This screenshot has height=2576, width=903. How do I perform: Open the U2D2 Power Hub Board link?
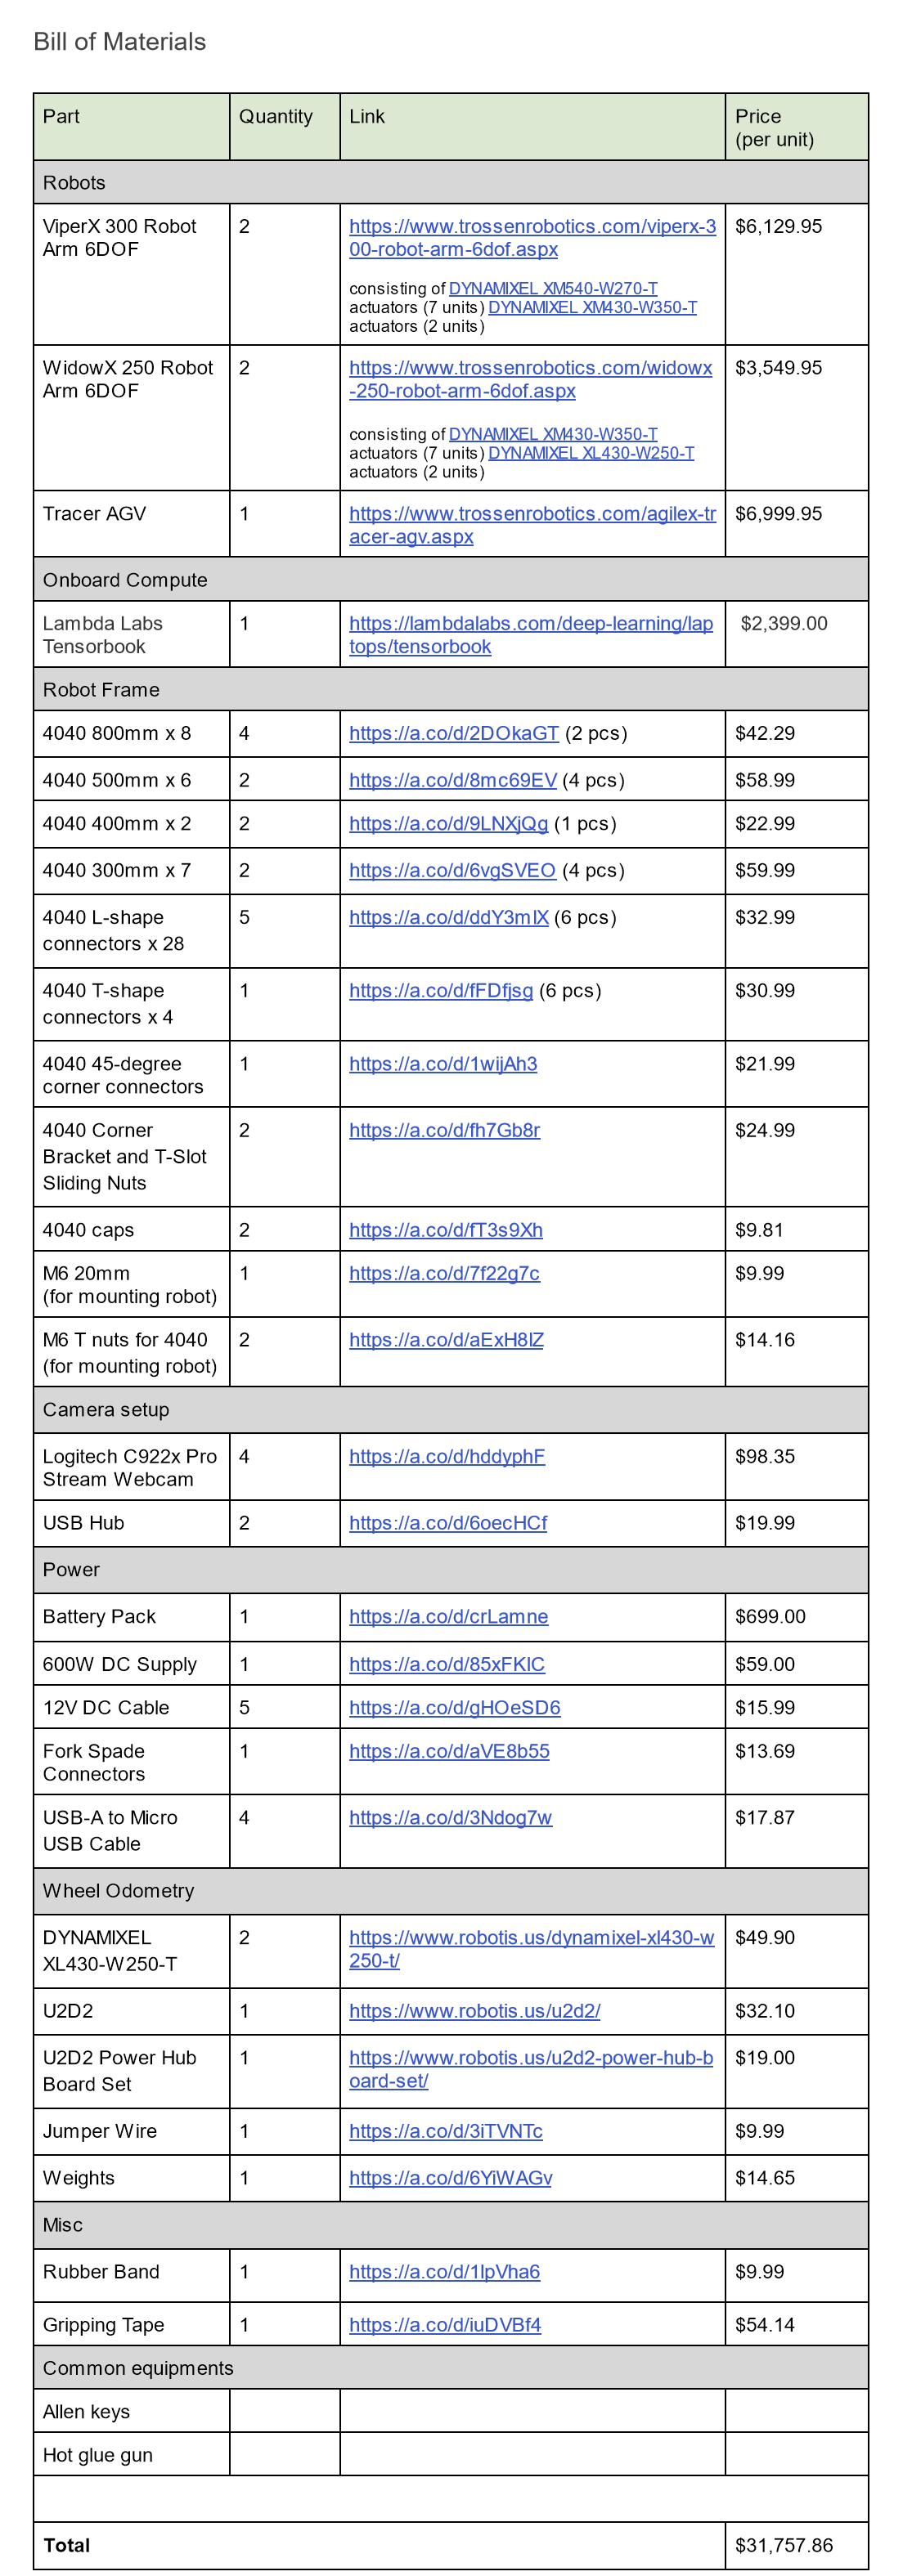click(x=530, y=2057)
